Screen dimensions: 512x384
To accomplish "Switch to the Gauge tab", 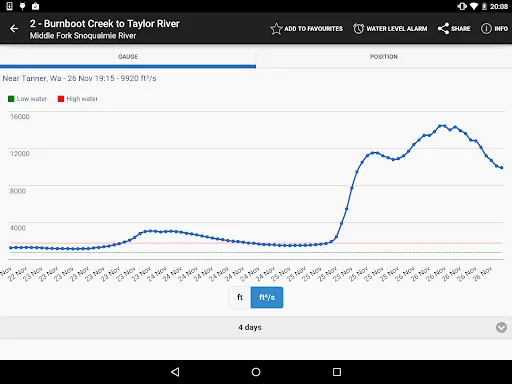I will coord(128,57).
